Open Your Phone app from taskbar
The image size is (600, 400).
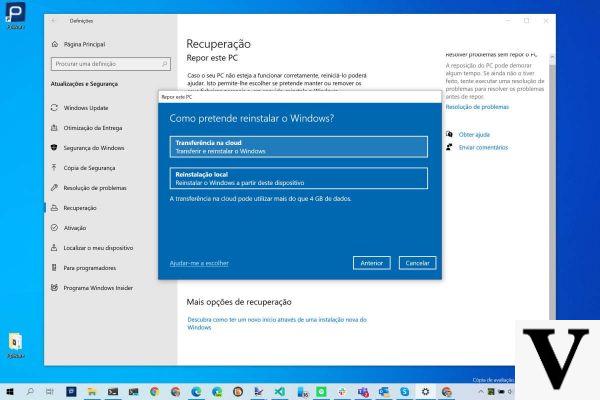click(x=303, y=392)
